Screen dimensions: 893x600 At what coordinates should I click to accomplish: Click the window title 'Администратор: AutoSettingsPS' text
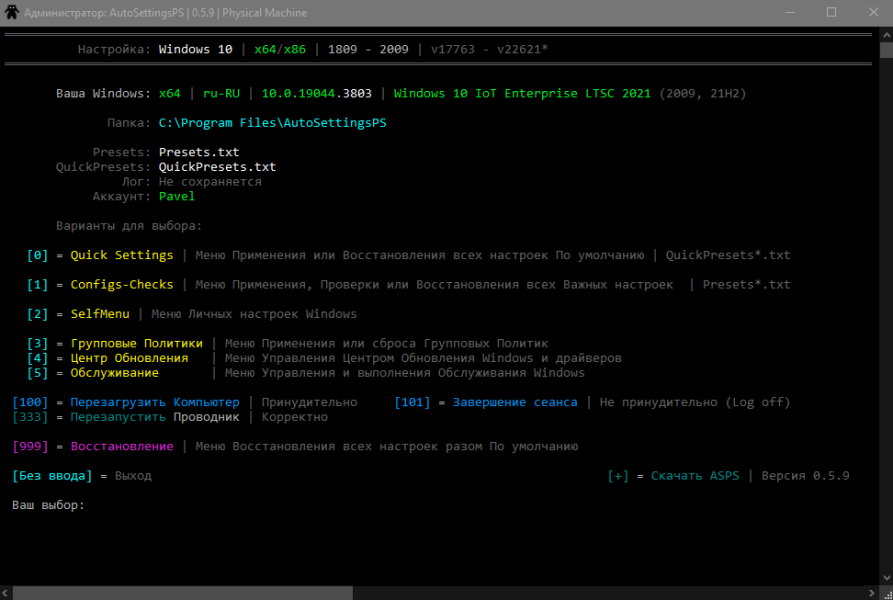click(x=104, y=13)
